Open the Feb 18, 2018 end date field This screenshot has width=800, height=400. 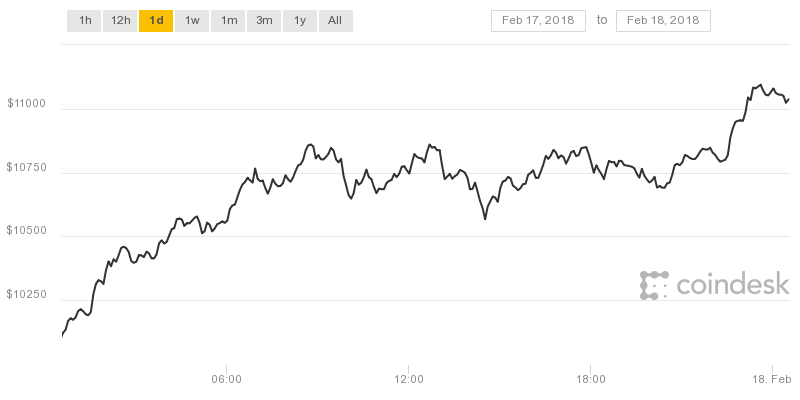663,21
